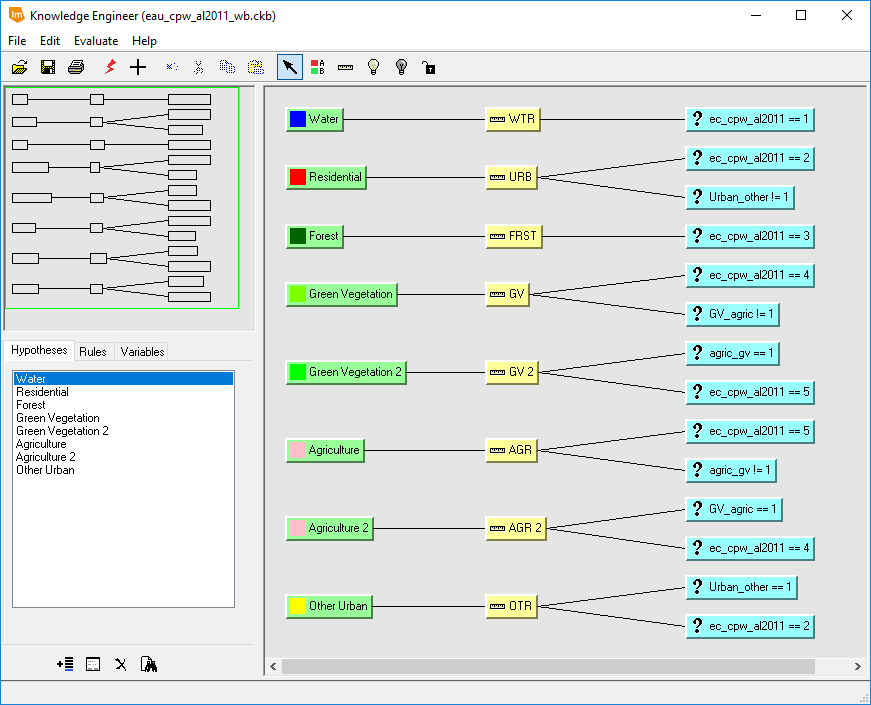Select the crosshair new-component tool
The width and height of the screenshot is (871, 705).
point(137,67)
